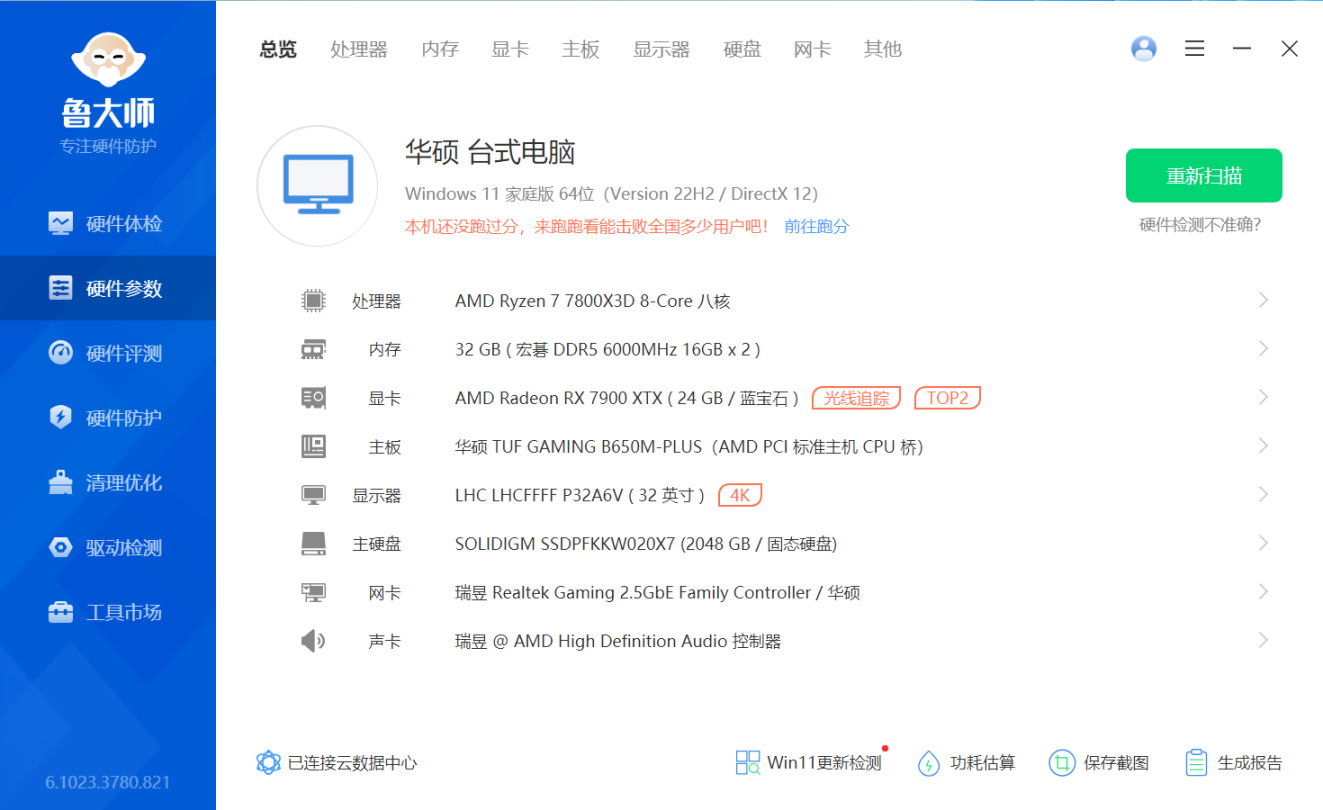Expand the 声卡 row chevron
The width and height of the screenshot is (1323, 810).
click(1263, 641)
